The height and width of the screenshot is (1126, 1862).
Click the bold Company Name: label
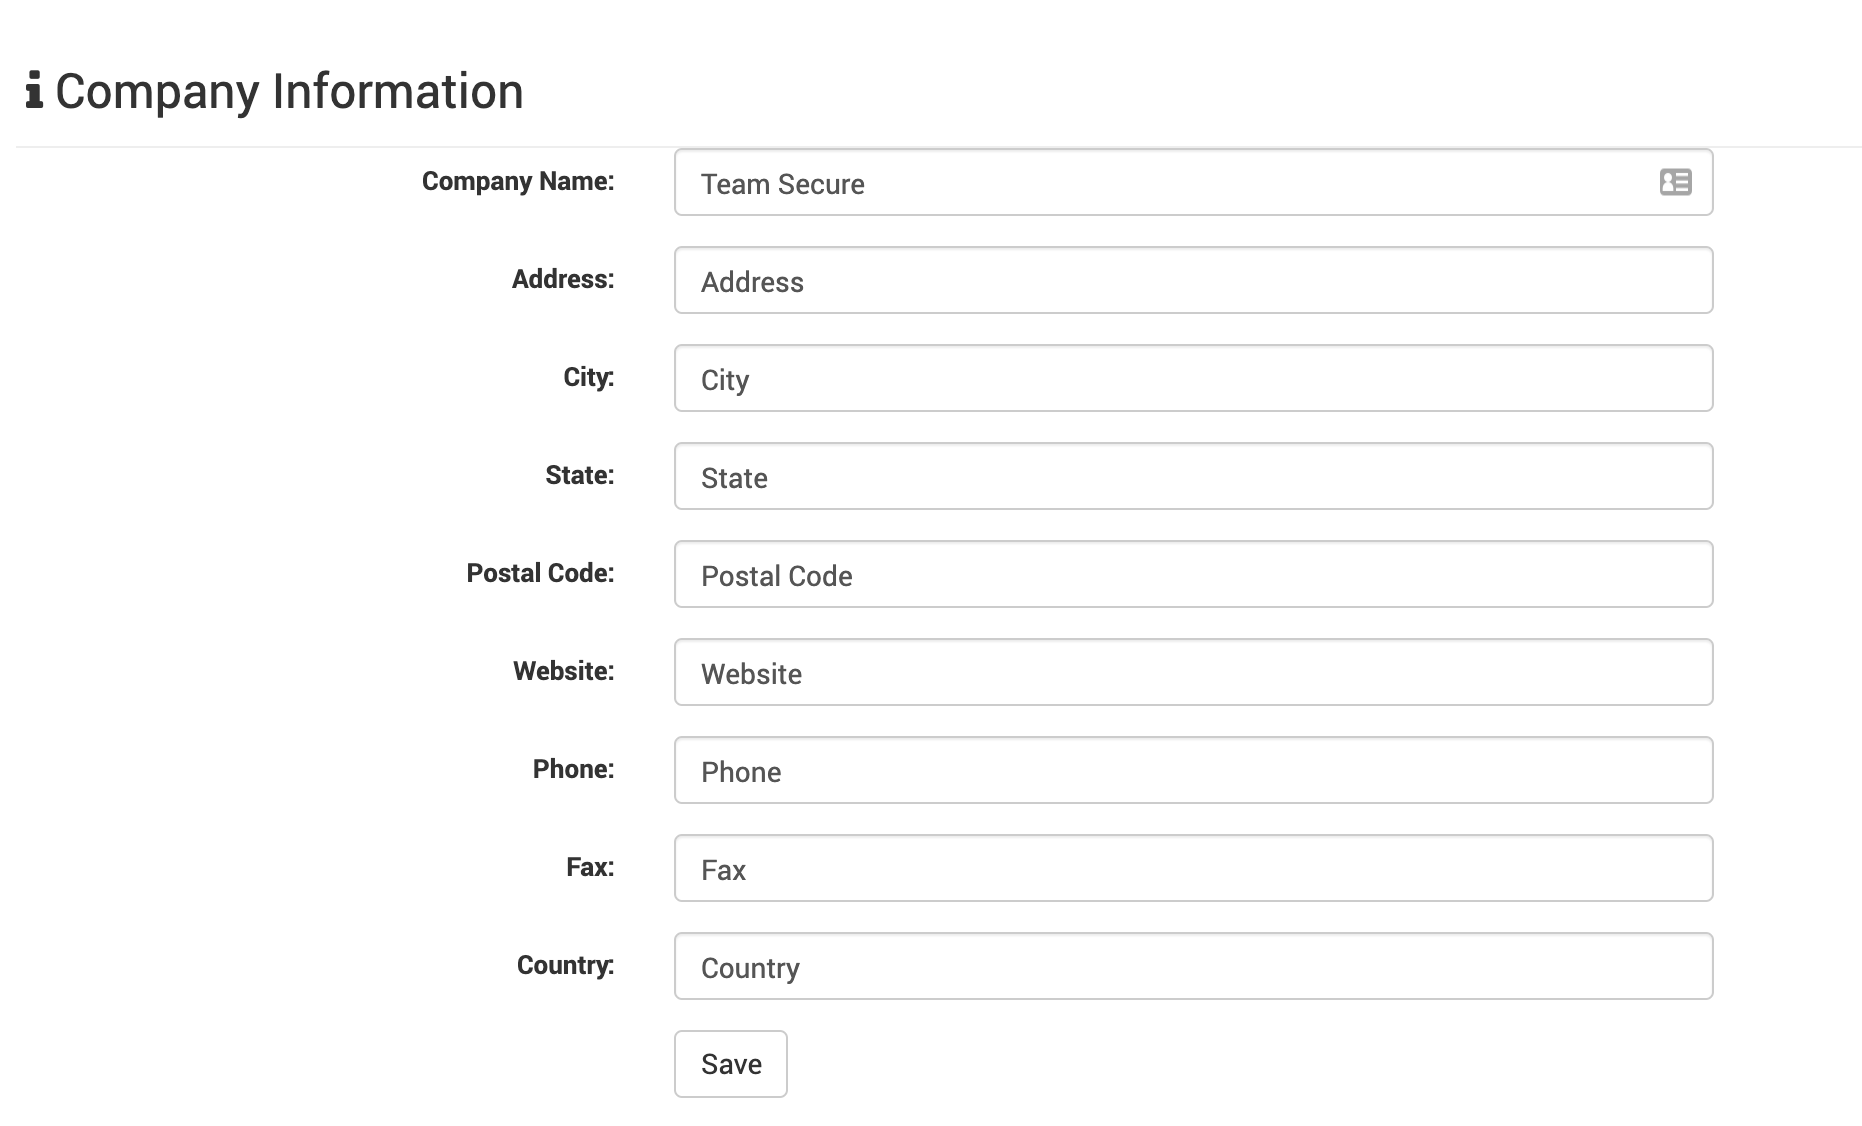point(518,181)
